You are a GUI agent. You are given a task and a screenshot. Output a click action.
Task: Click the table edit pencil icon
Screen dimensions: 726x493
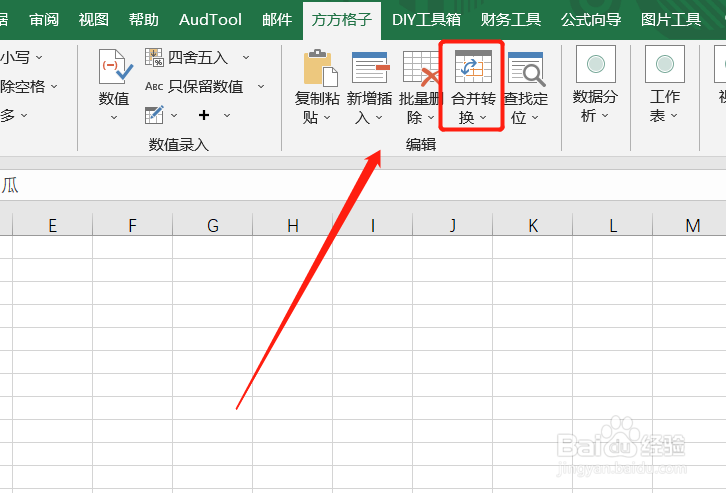[x=154, y=115]
